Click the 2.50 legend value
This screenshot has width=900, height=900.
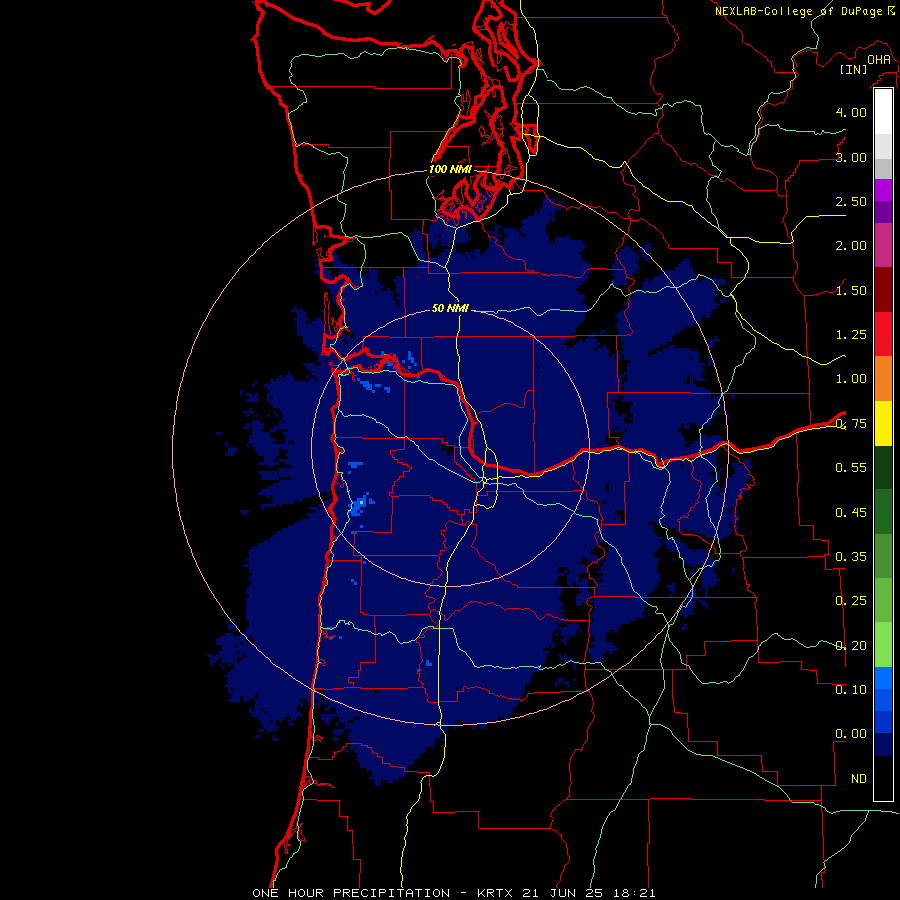pyautogui.click(x=851, y=201)
